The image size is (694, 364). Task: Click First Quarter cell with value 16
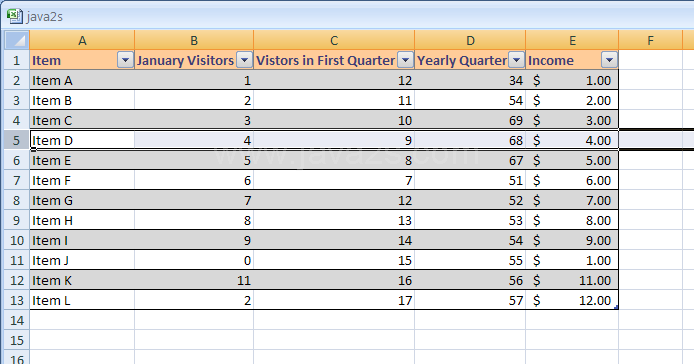334,280
